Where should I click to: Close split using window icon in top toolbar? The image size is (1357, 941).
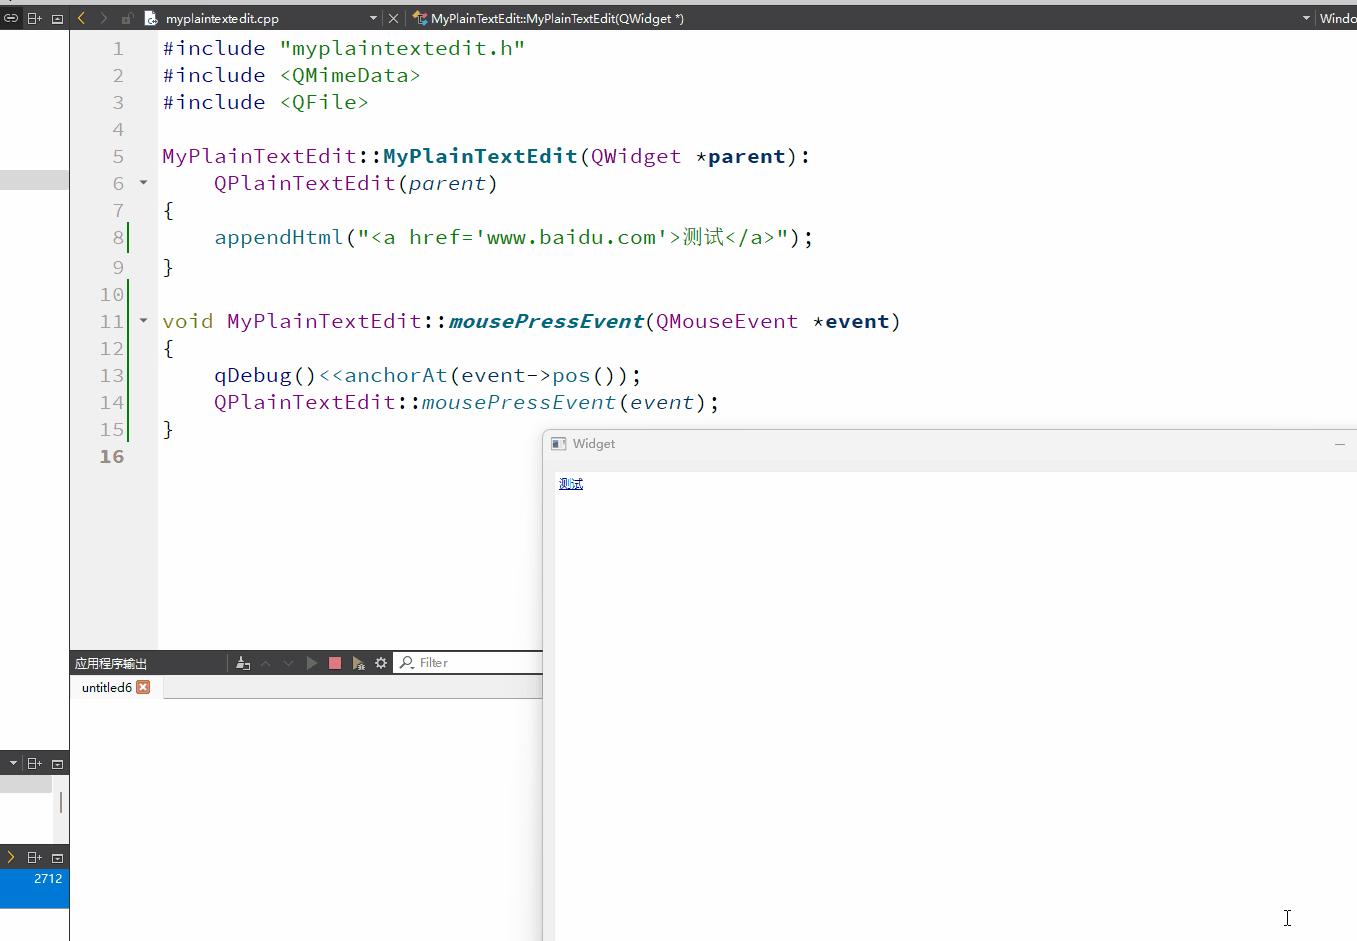point(57,17)
